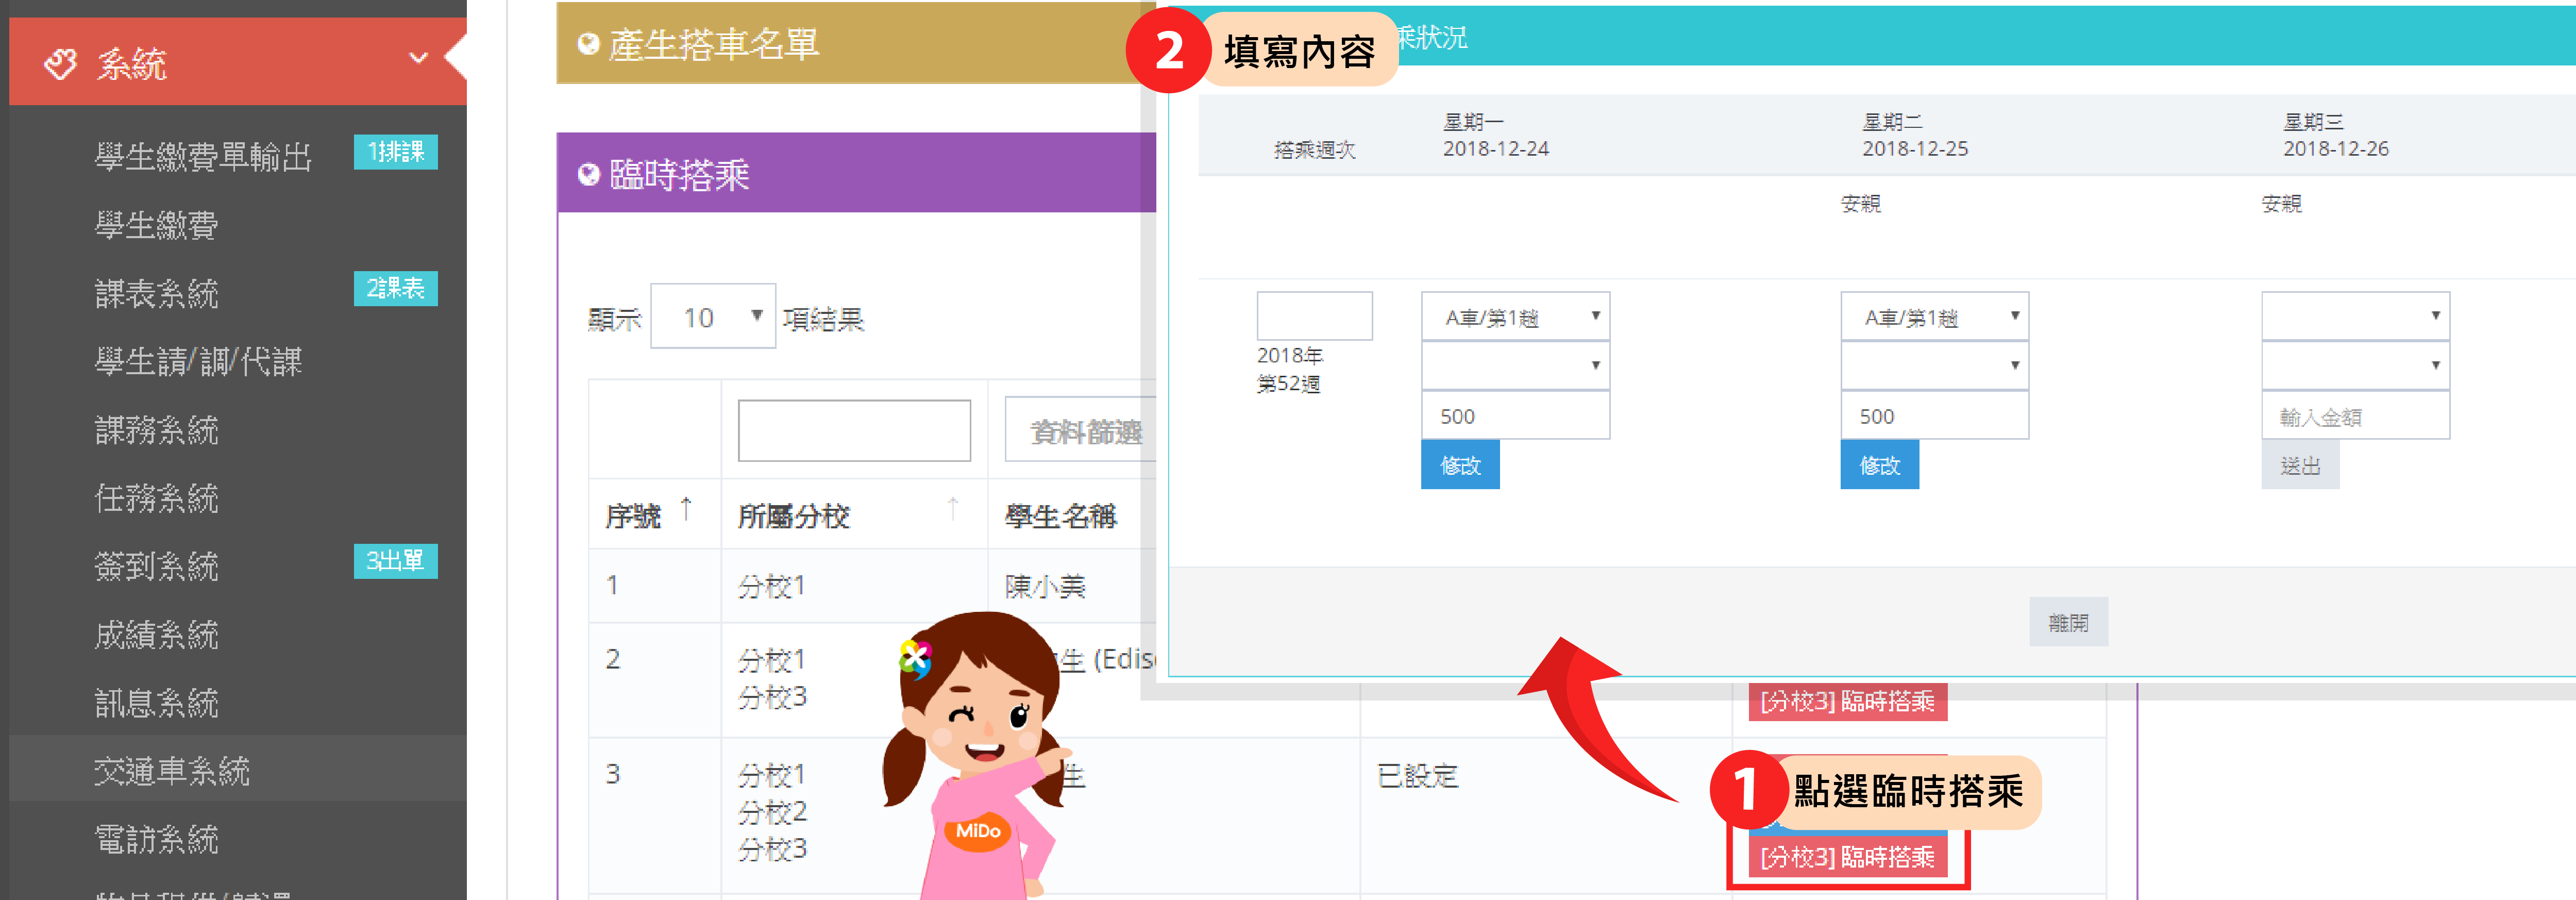Click the circle icon before 產生搭車名單
The height and width of the screenshot is (900, 2576).
[x=588, y=43]
